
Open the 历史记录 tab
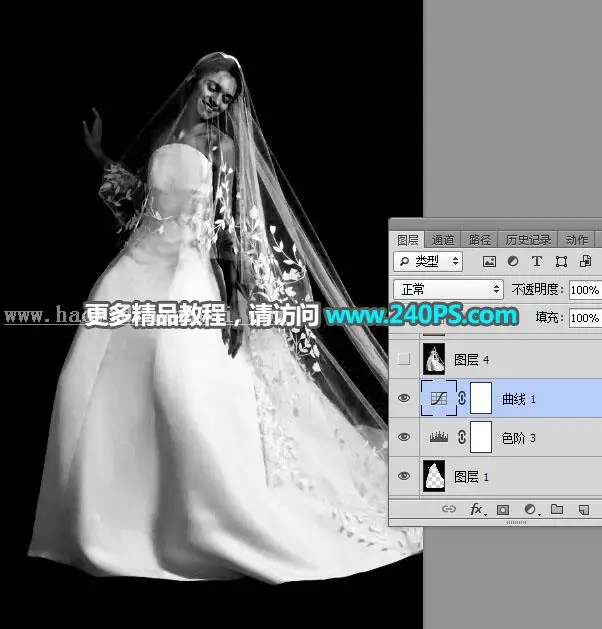528,240
